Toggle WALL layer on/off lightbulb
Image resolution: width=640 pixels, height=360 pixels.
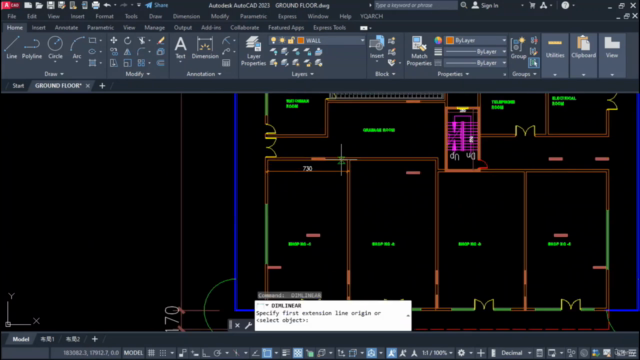click(x=273, y=40)
